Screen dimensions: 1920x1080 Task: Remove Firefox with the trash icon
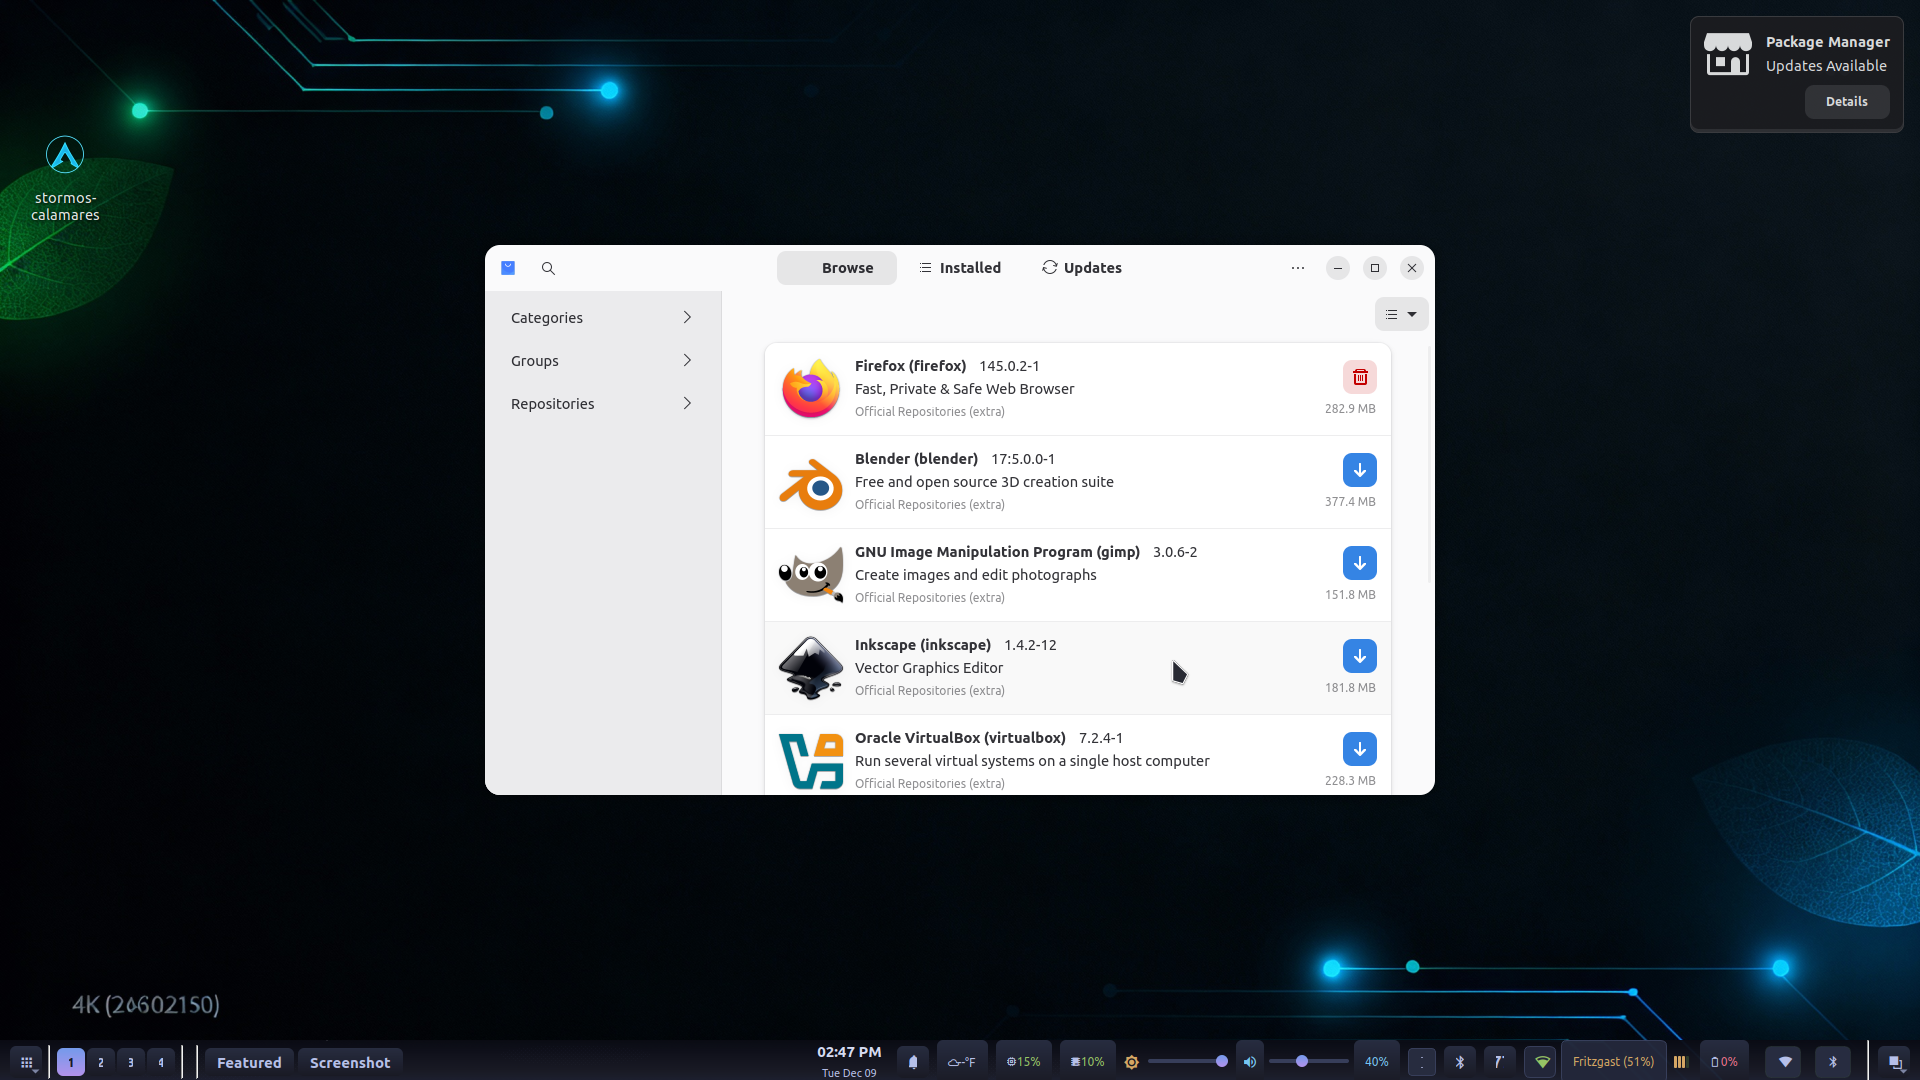coord(1359,377)
